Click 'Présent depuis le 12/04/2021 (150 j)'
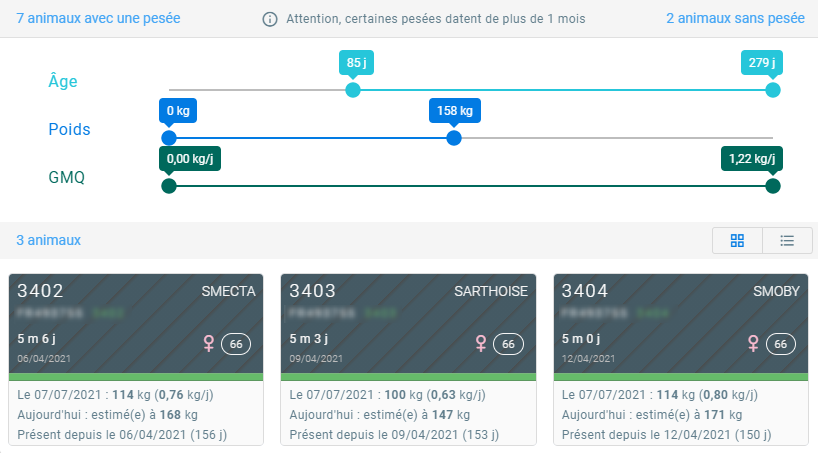Screen dimensions: 818x453 point(667,435)
